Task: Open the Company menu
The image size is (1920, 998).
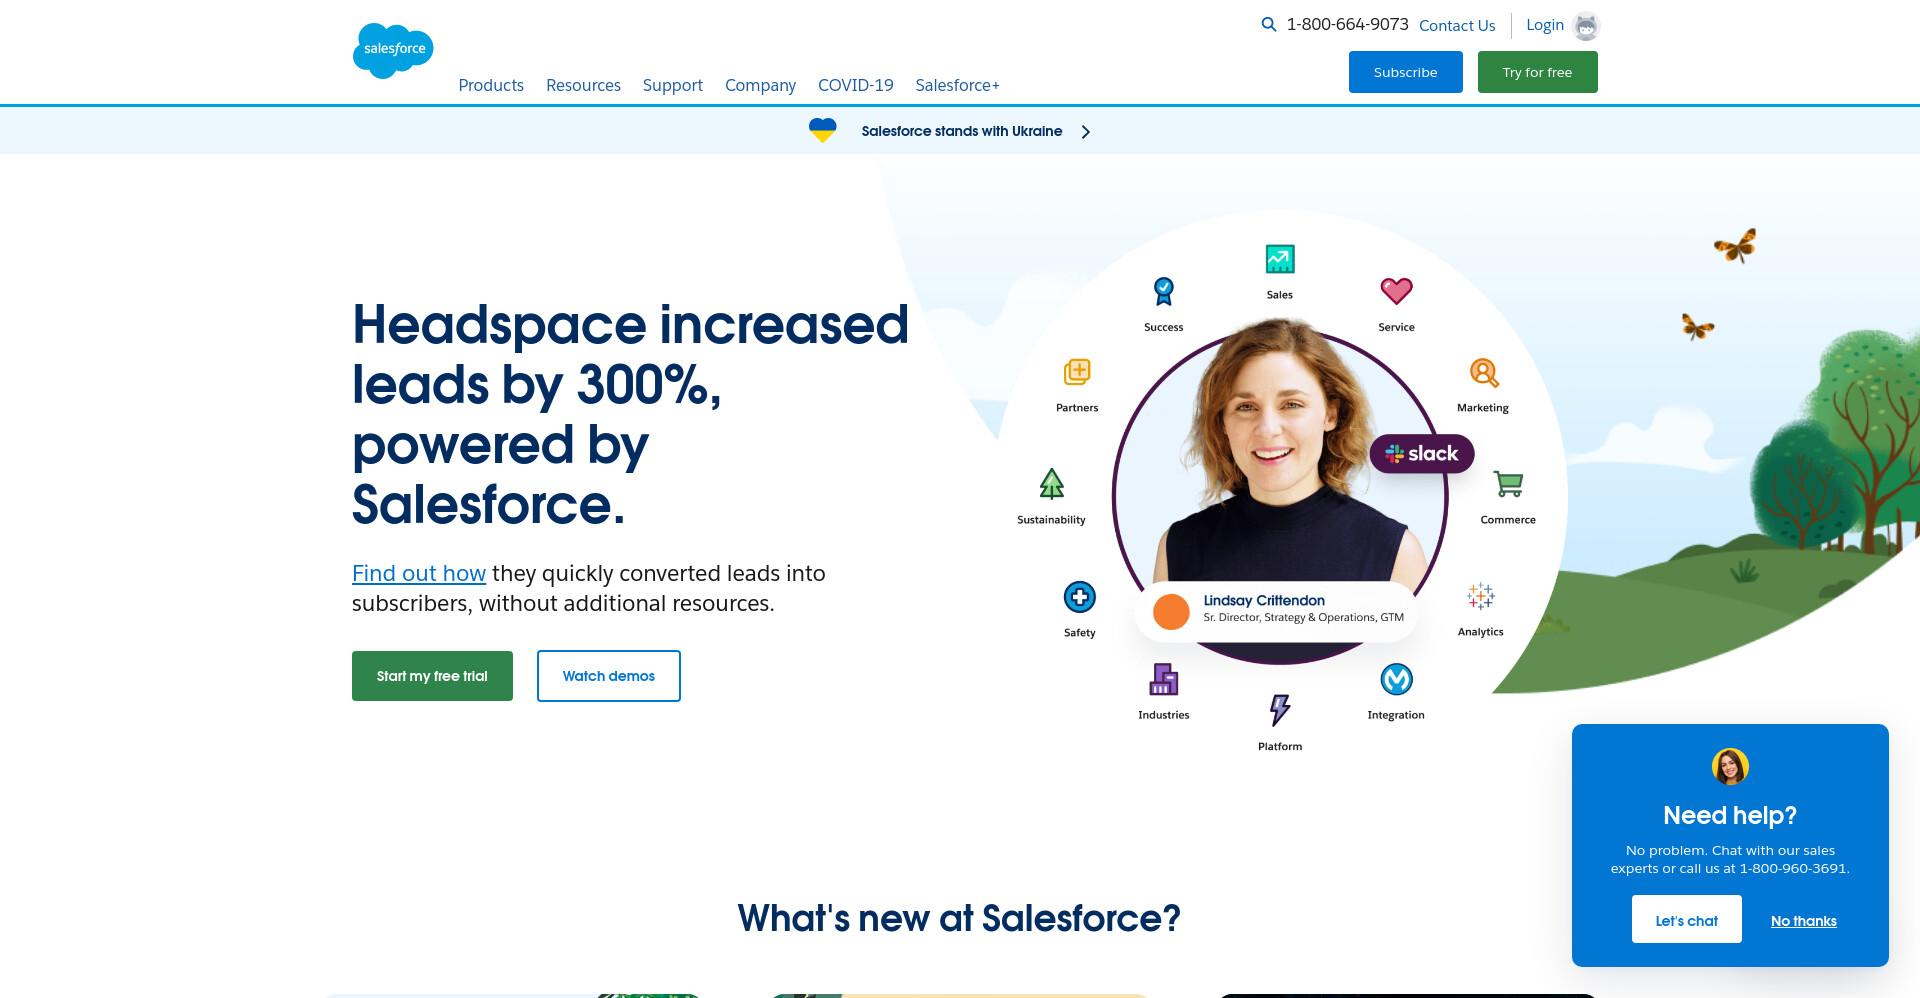Action: (x=760, y=85)
